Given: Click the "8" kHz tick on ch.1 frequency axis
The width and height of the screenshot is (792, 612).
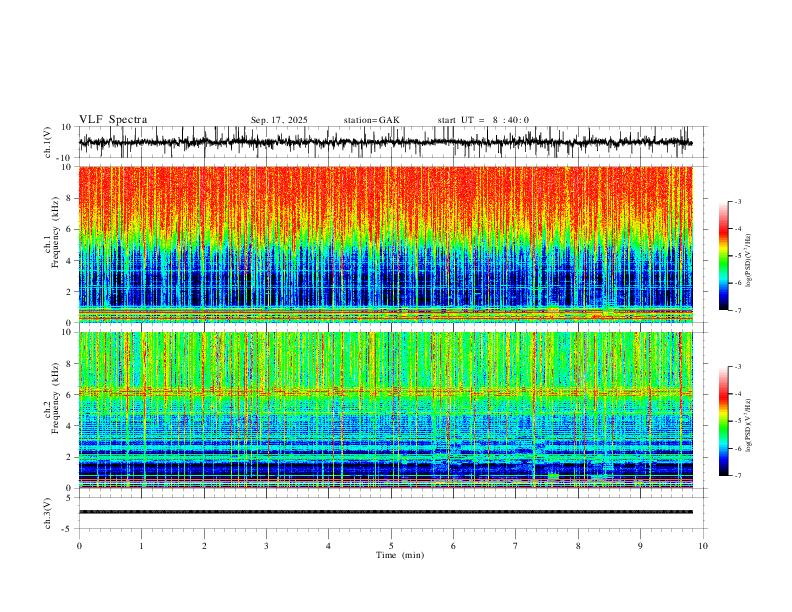Looking at the screenshot, I should [x=69, y=198].
